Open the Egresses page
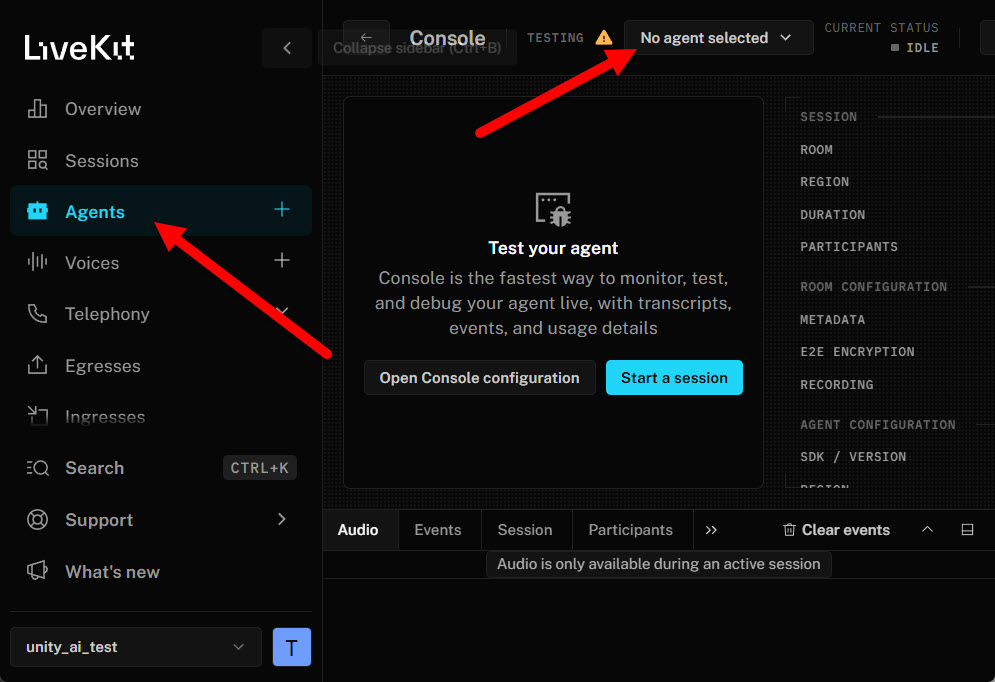 (161, 365)
